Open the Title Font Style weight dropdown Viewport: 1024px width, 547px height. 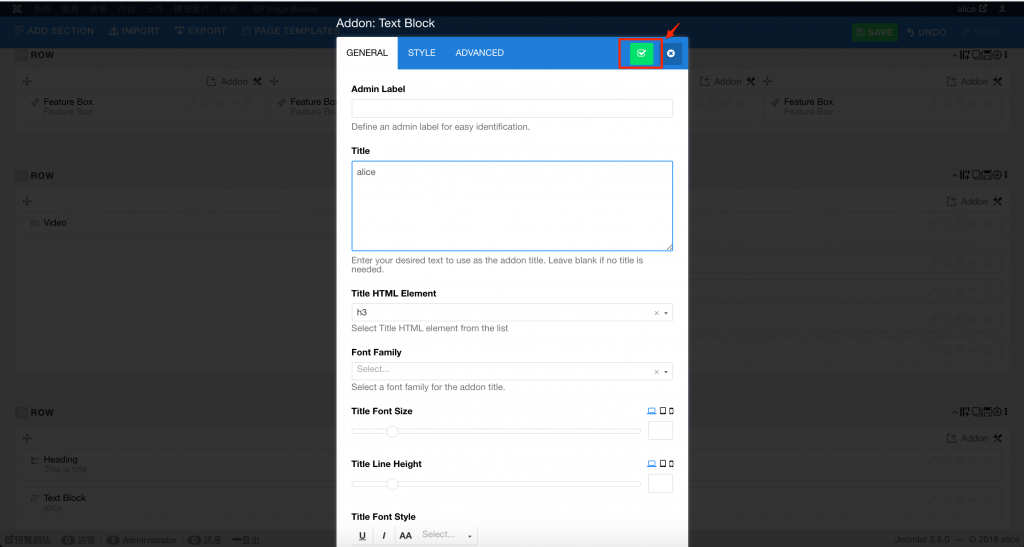447,536
